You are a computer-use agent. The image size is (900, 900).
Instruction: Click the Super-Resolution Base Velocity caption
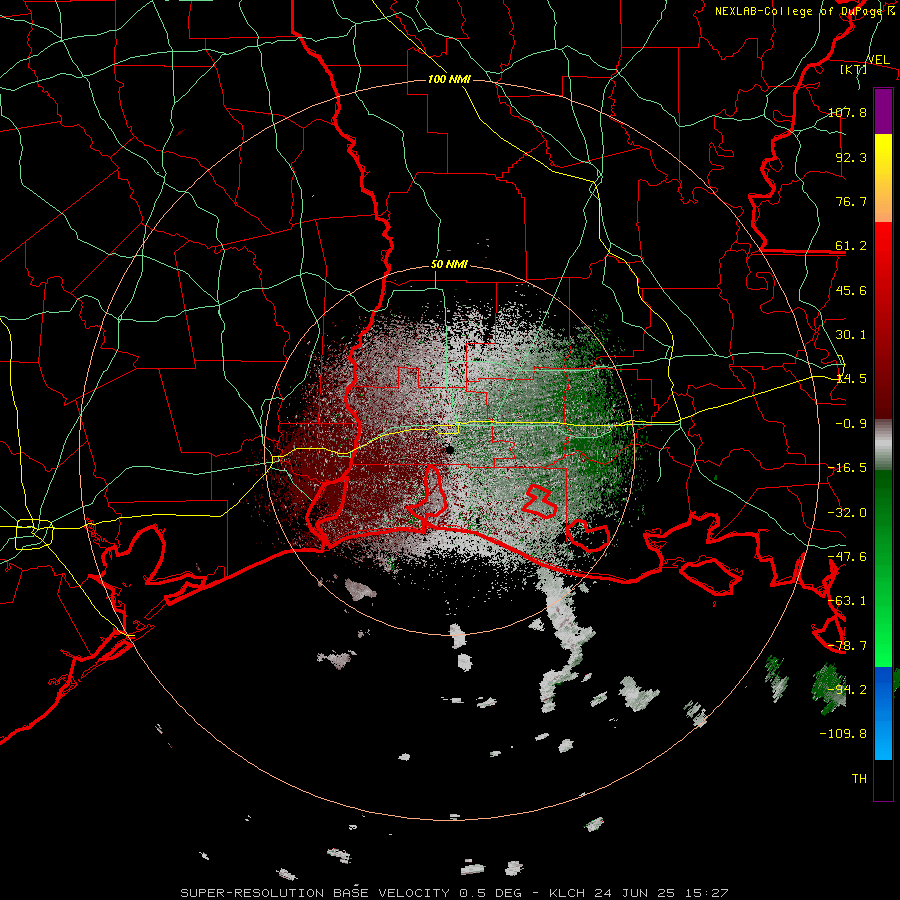(455, 893)
